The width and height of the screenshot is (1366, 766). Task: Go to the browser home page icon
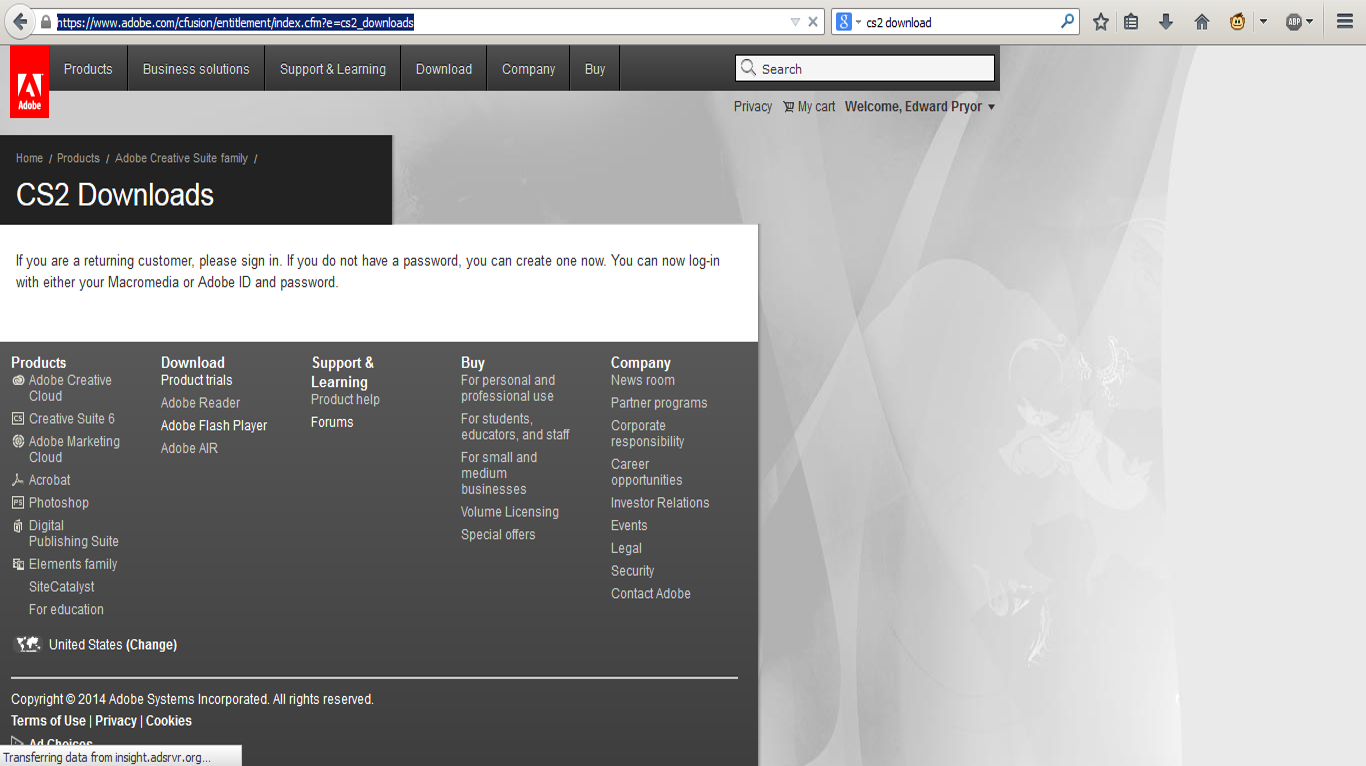(x=1202, y=22)
